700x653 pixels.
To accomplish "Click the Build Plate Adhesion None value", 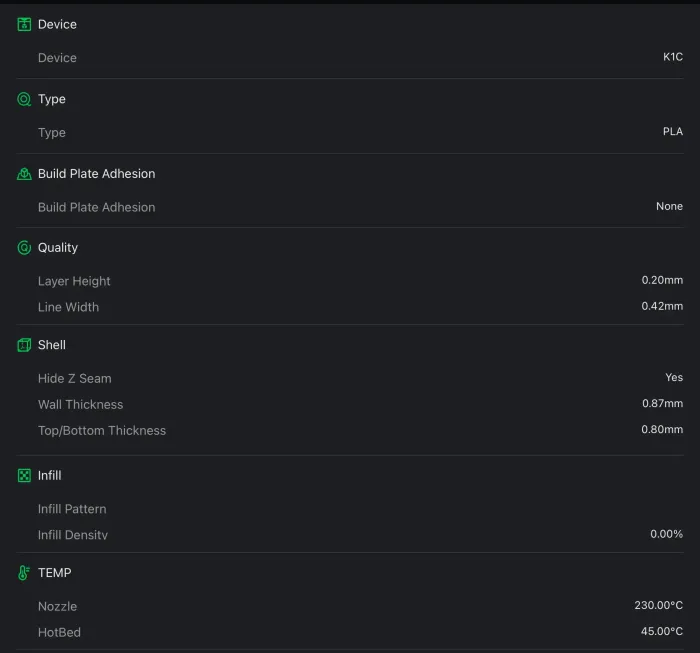I will (669, 207).
